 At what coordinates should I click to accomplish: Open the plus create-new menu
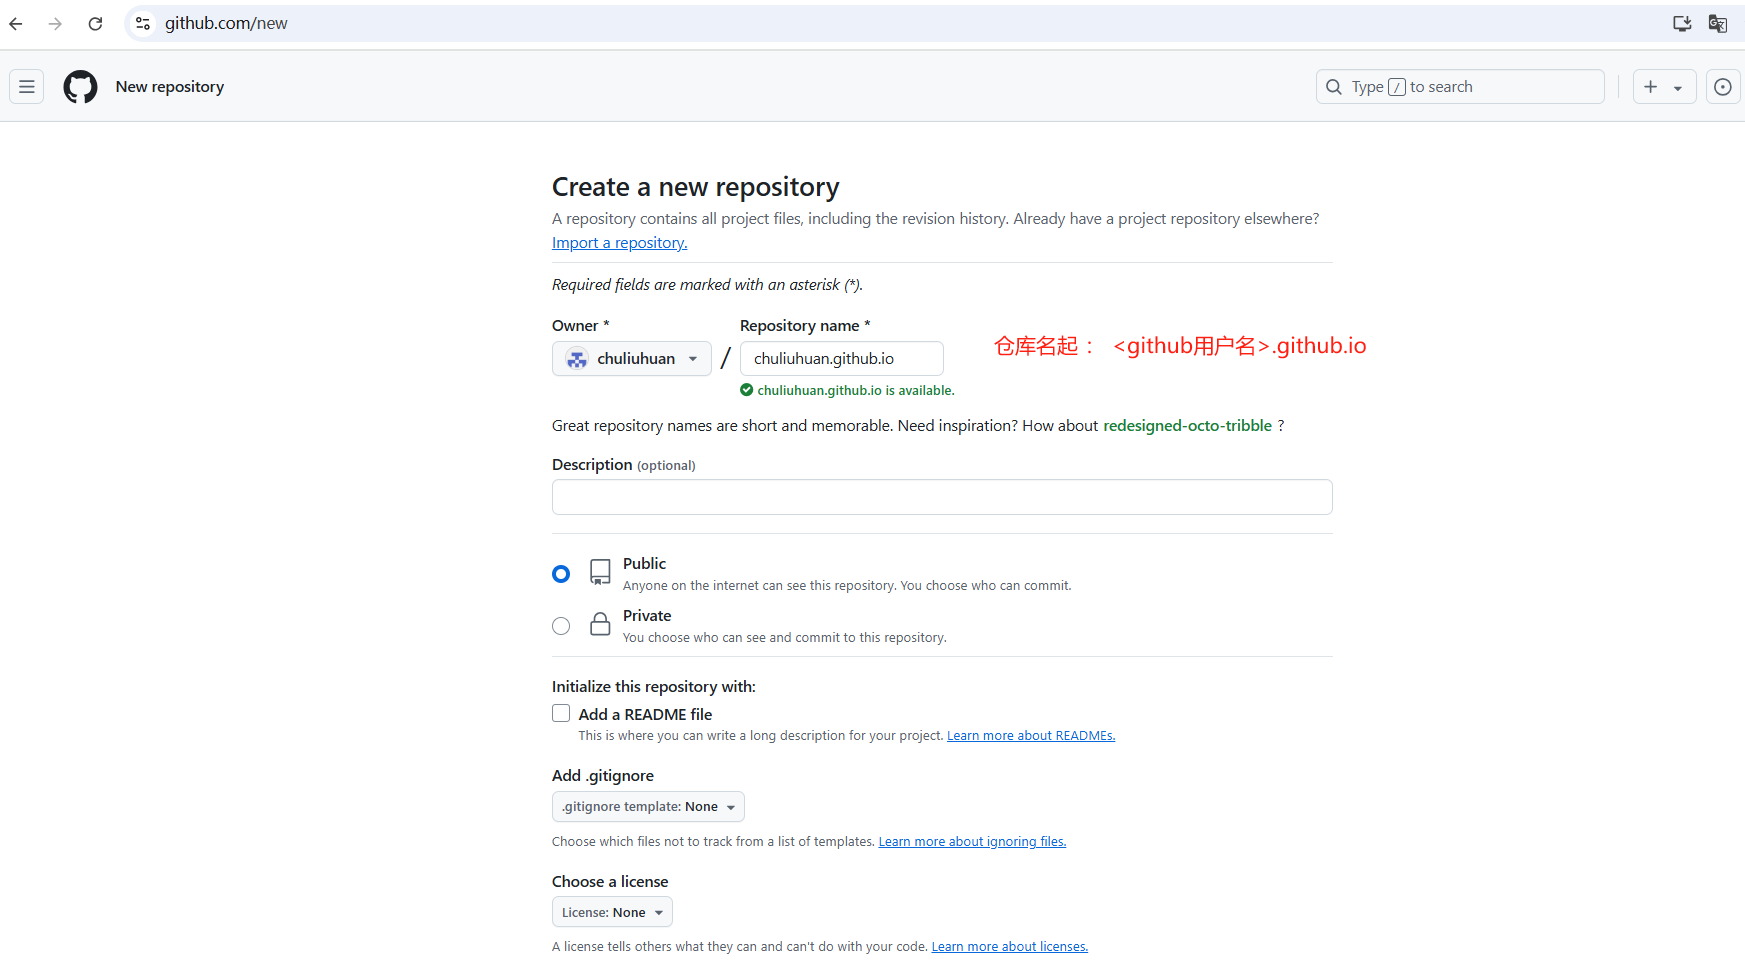[1664, 87]
